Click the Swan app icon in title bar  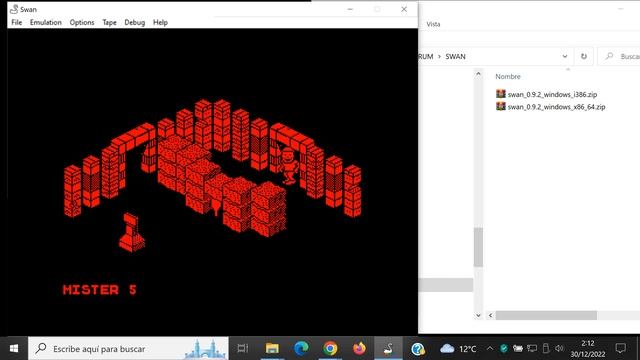click(x=14, y=9)
